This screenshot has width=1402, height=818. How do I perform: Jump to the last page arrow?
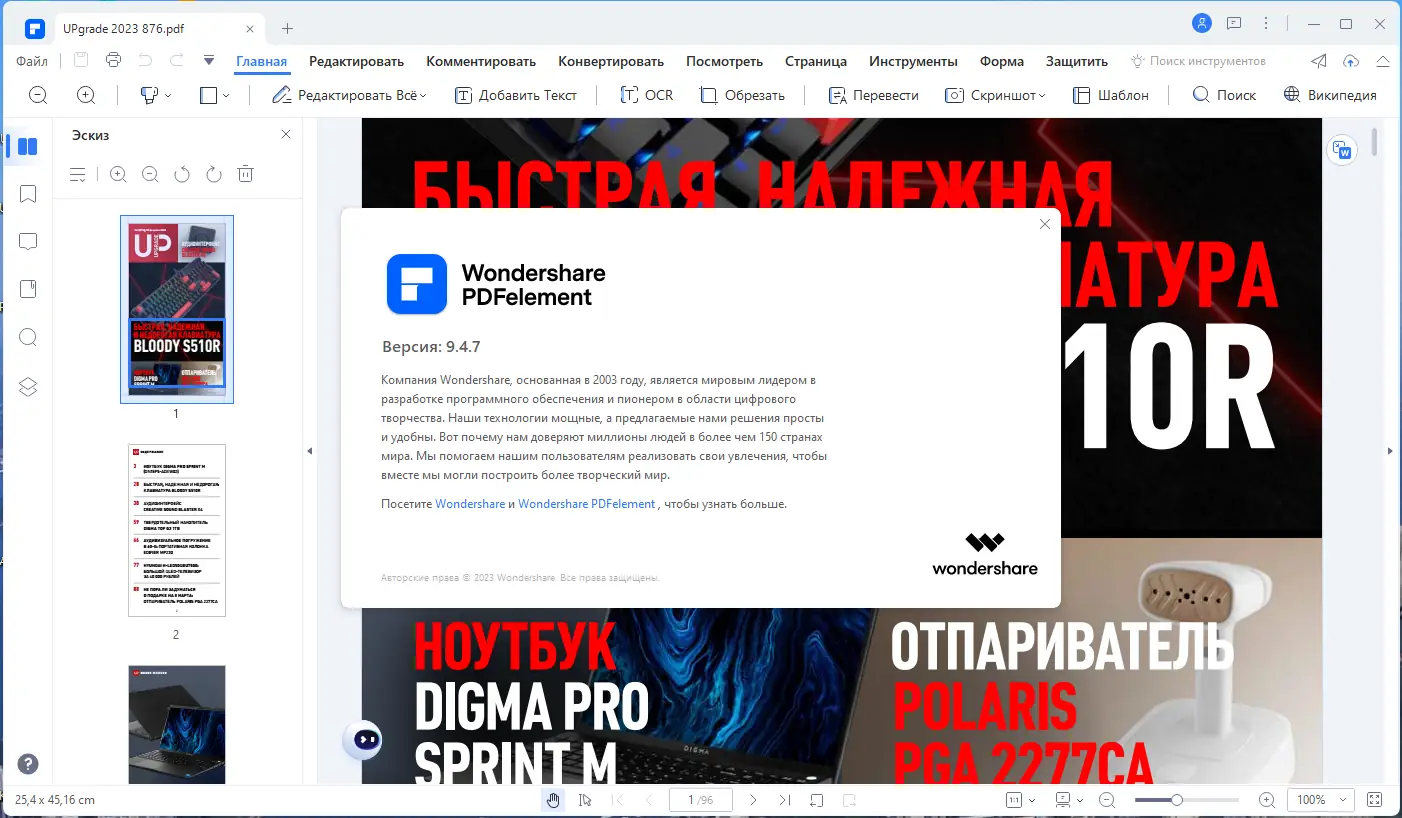pyautogui.click(x=785, y=800)
